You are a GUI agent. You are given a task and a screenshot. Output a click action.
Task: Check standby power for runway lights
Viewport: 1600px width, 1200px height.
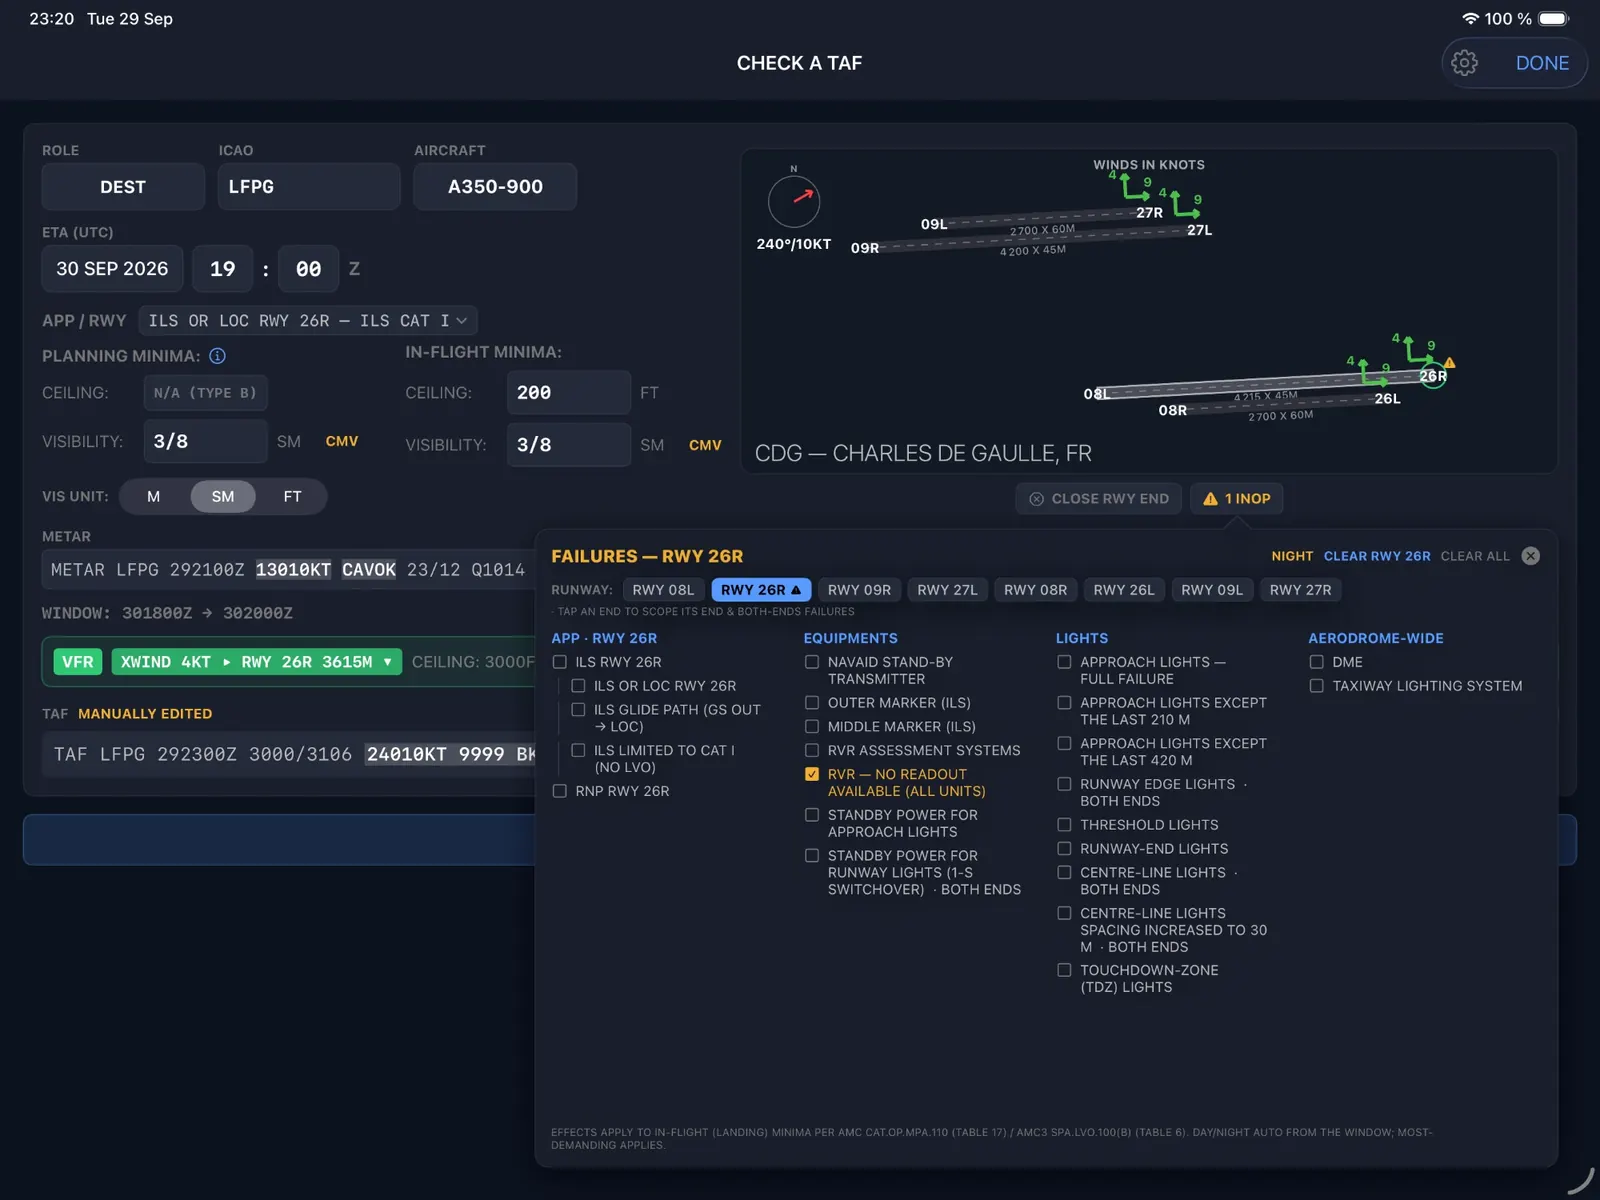pos(812,856)
